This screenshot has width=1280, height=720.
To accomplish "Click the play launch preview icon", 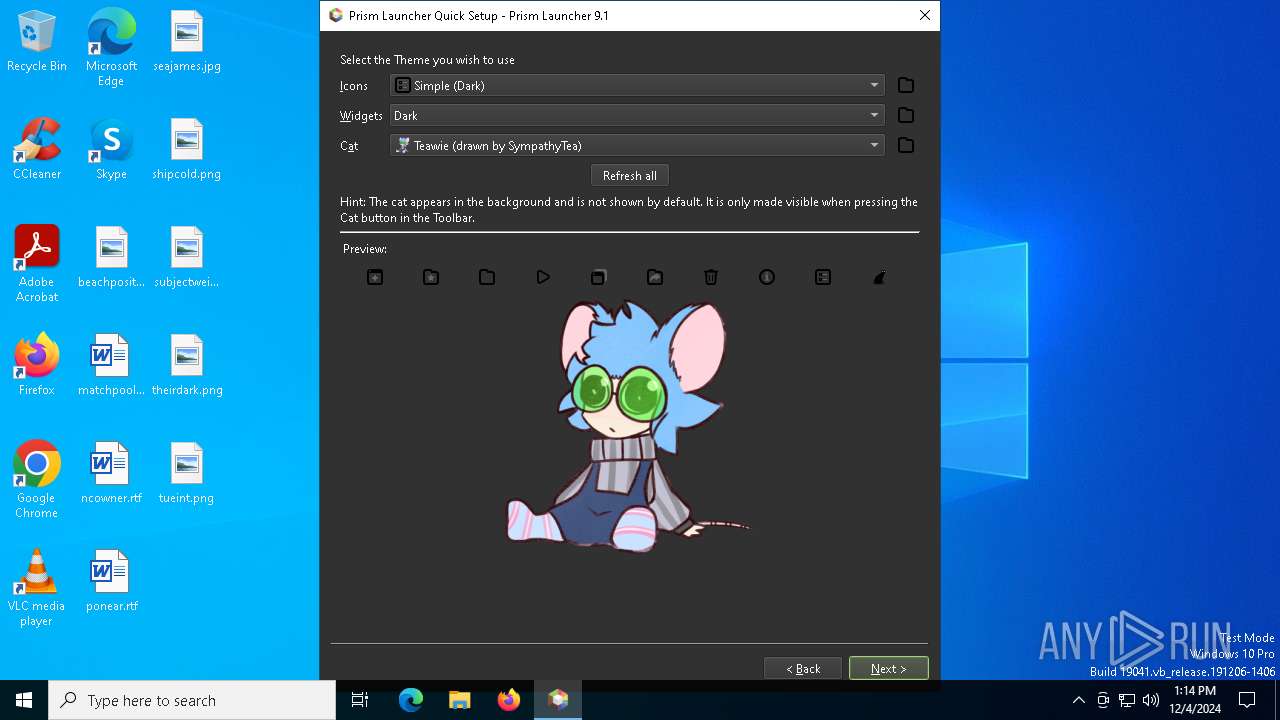I will [x=543, y=277].
